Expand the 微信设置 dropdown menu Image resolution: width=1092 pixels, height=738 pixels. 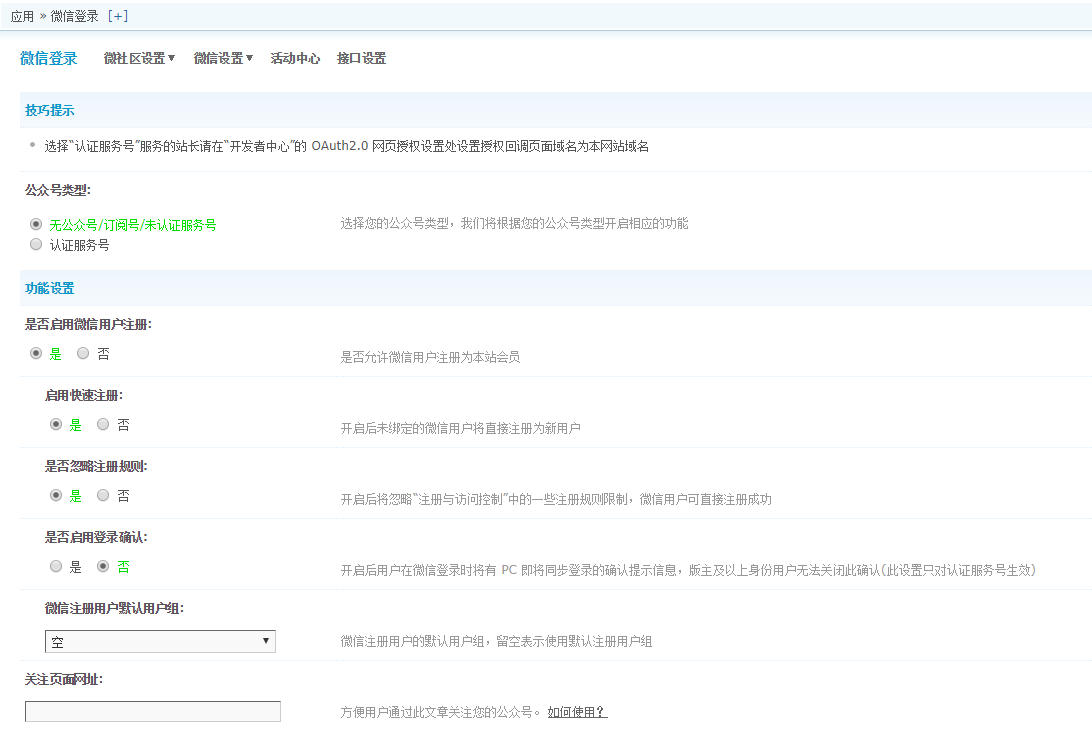coord(224,58)
